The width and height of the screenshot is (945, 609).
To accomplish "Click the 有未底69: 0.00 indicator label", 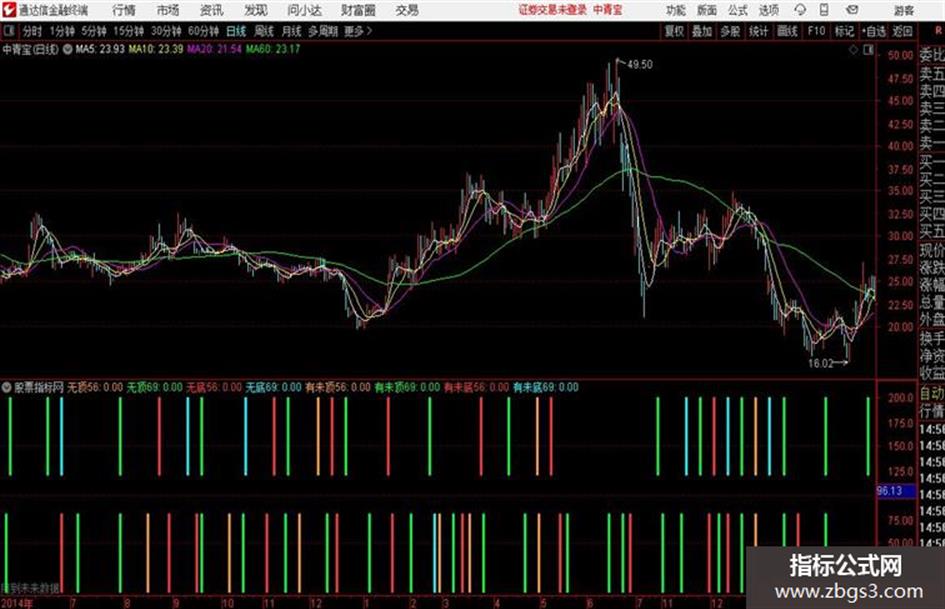I will click(x=546, y=387).
